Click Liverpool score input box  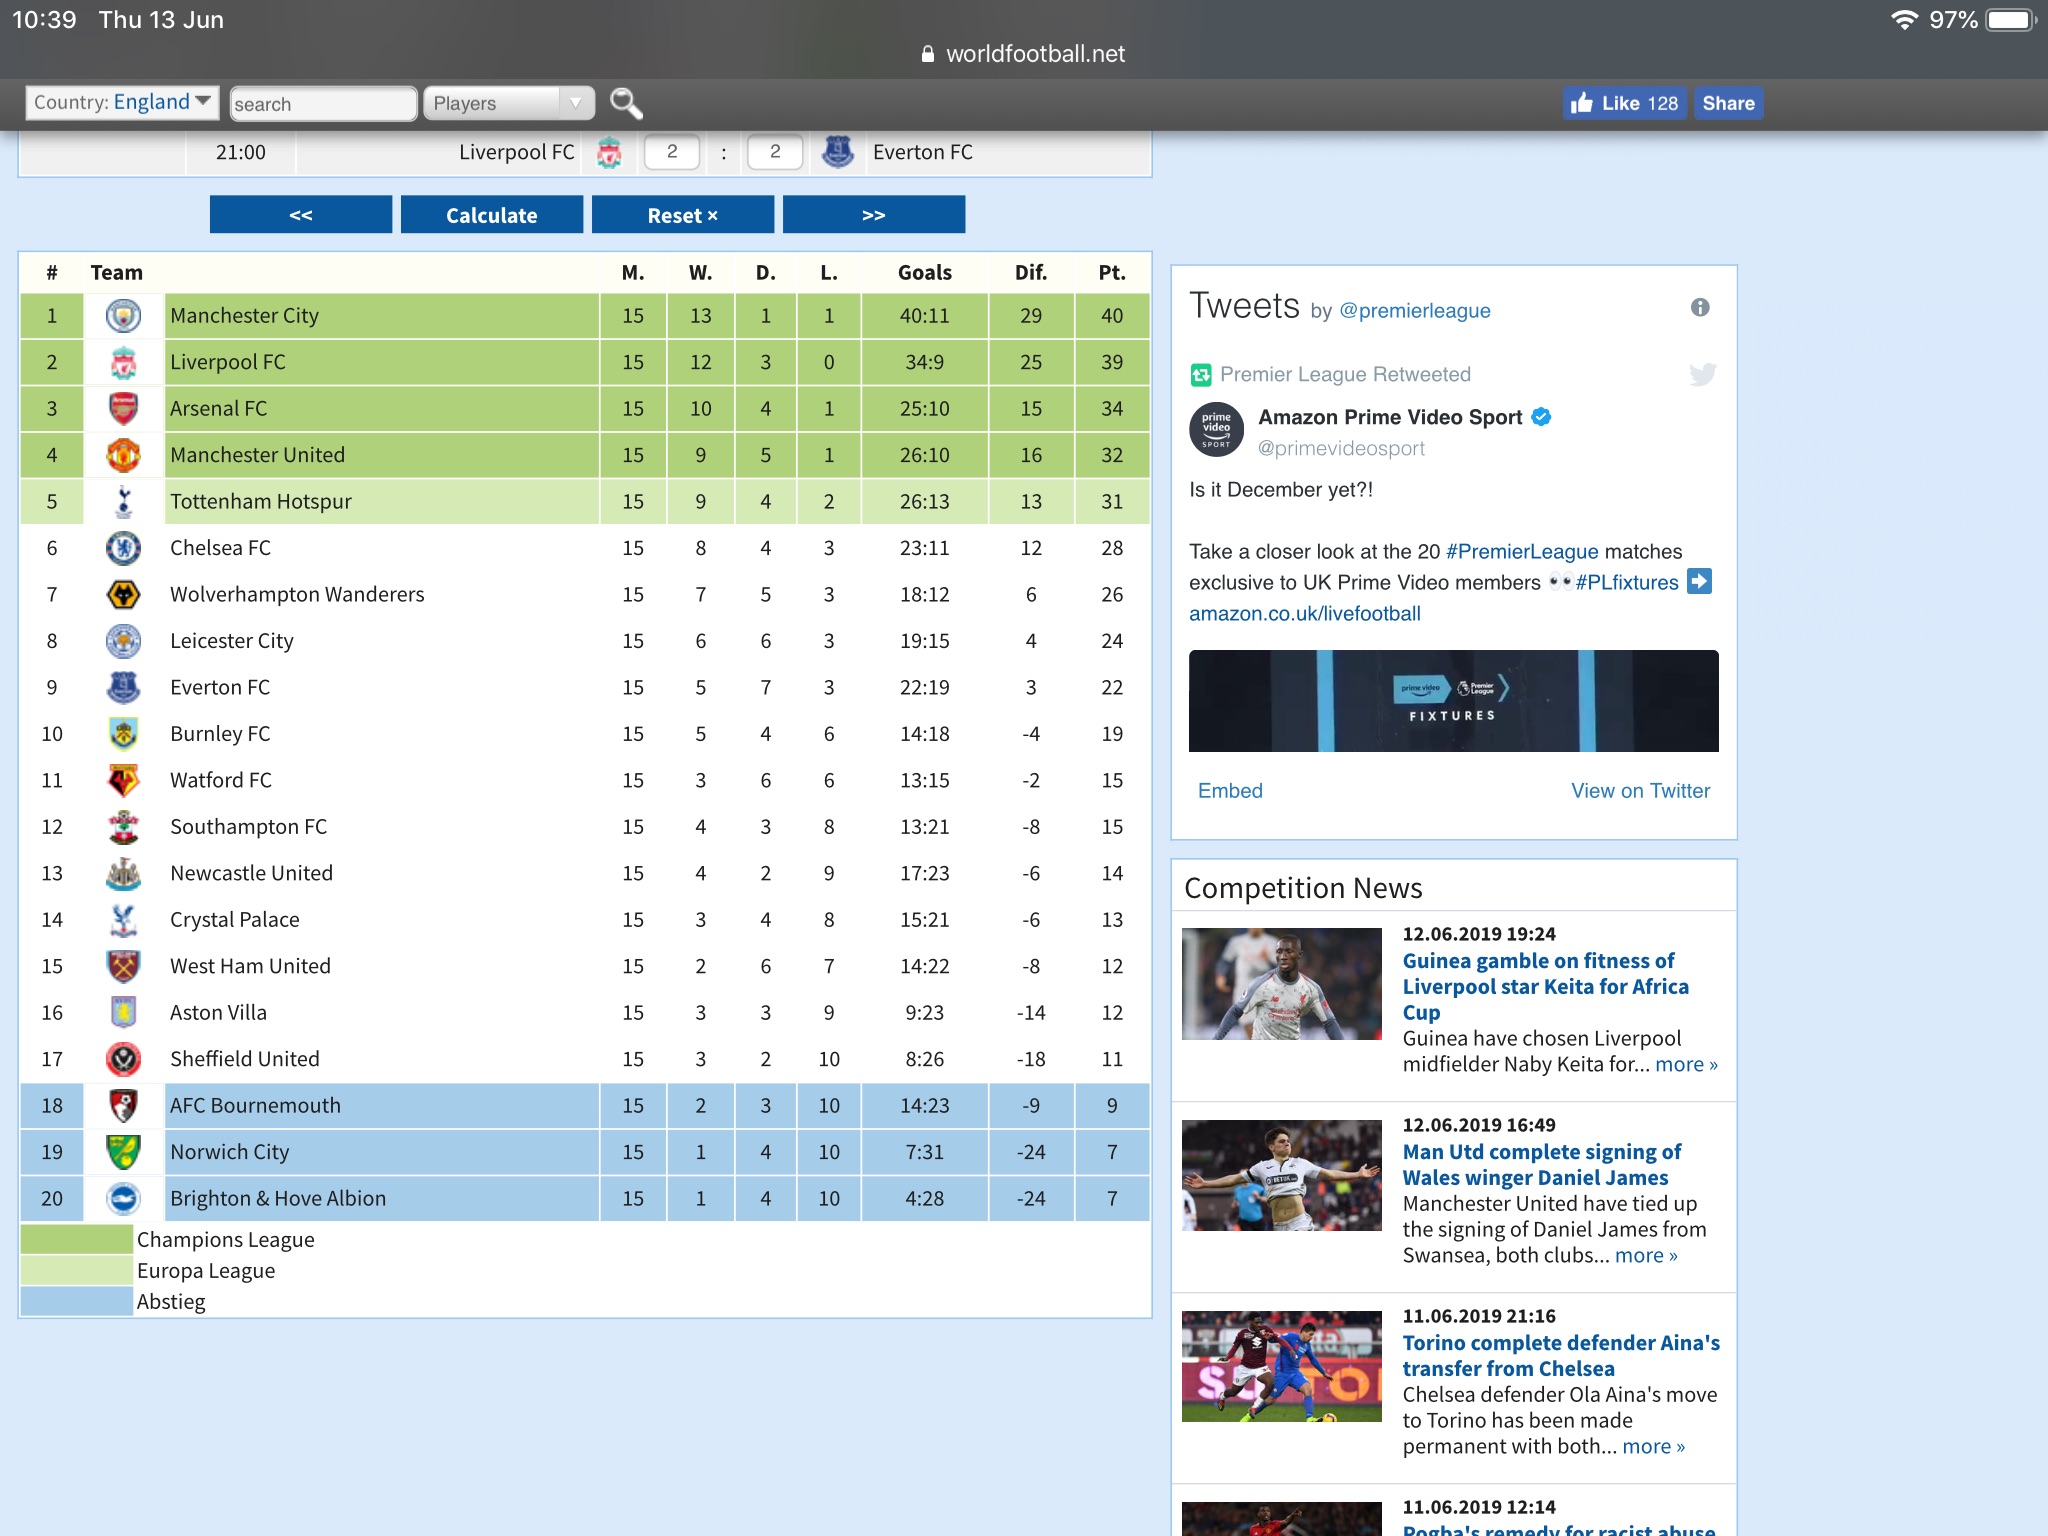tap(672, 153)
